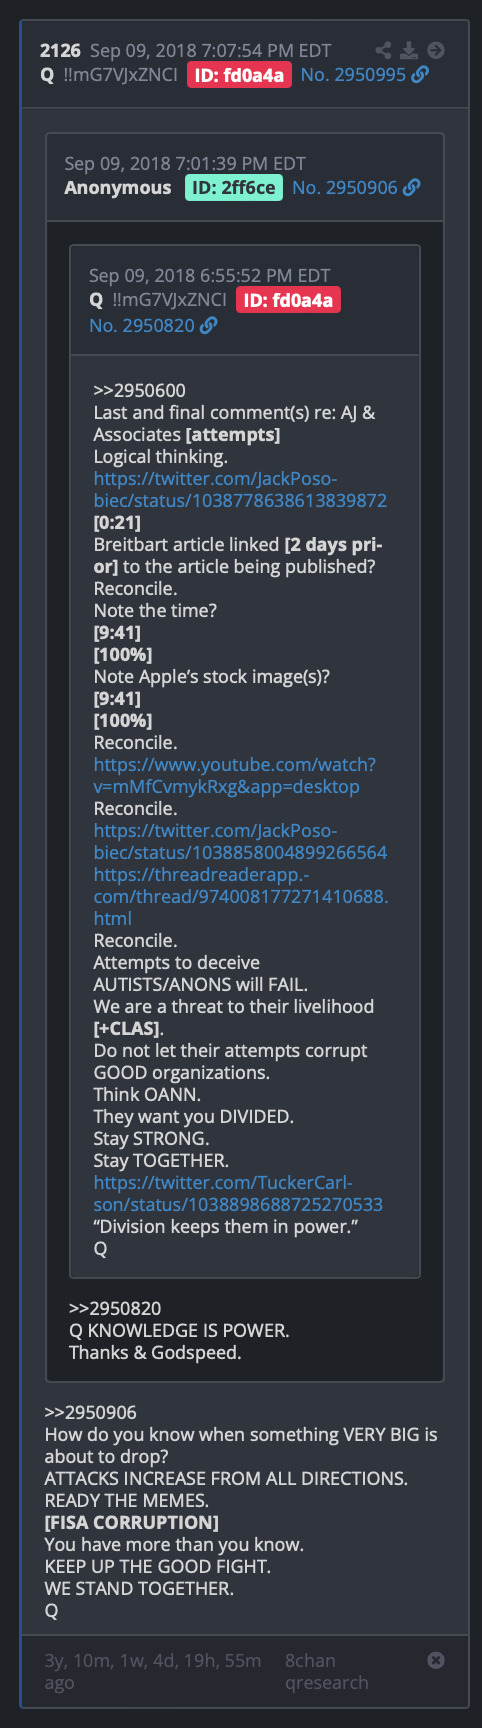This screenshot has width=482, height=1728.
Task: Open the threadreaderapp thread link
Action: point(241,896)
